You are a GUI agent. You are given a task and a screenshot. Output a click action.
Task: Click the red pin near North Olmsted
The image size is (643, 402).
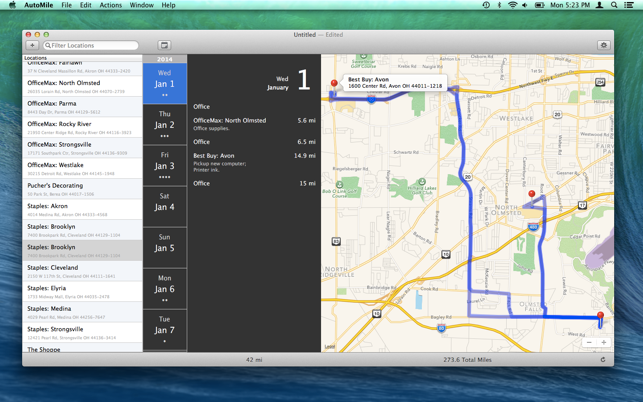pyautogui.click(x=532, y=195)
